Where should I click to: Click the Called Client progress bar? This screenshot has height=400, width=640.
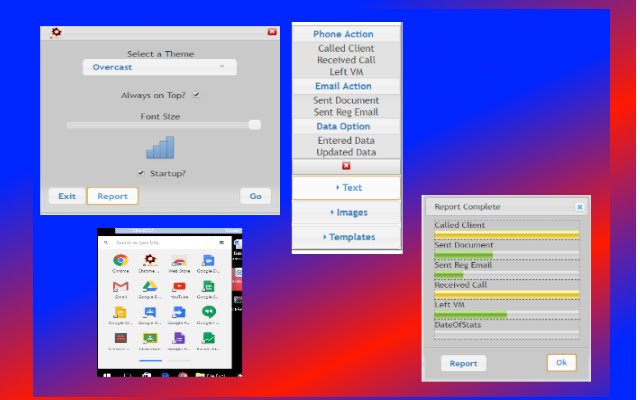[x=507, y=235]
